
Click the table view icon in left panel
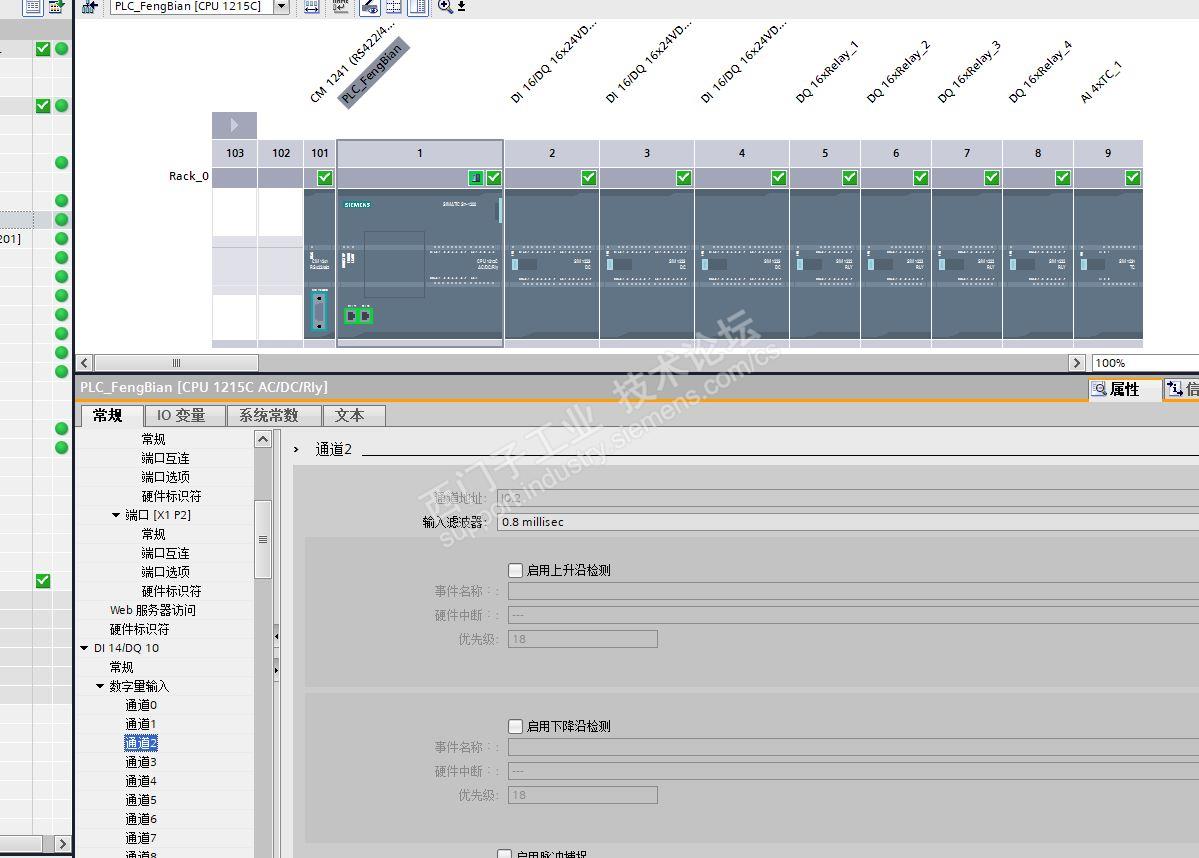tap(33, 7)
